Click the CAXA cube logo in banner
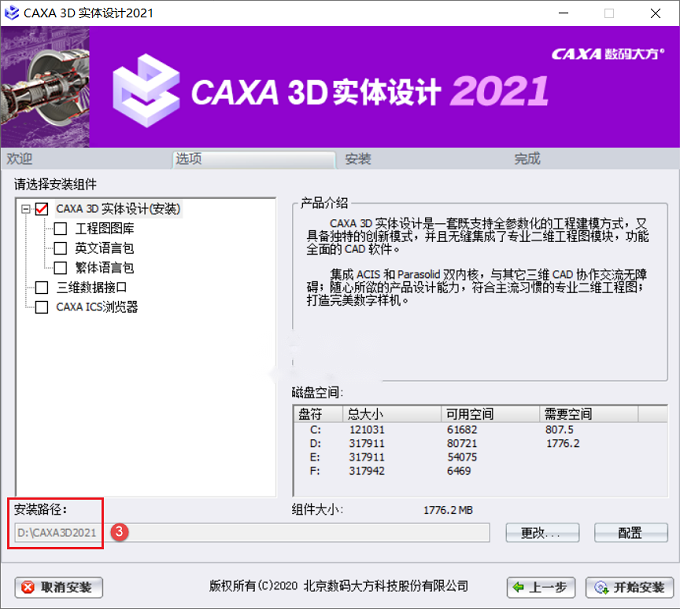Viewport: 680px width, 609px height. click(146, 91)
